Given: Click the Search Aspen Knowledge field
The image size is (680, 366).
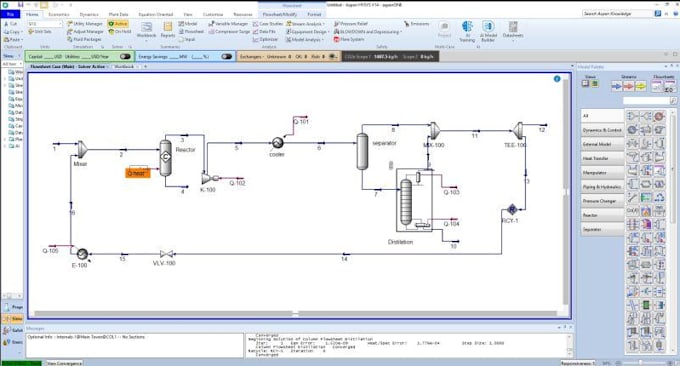Looking at the screenshot, I should tap(618, 14).
